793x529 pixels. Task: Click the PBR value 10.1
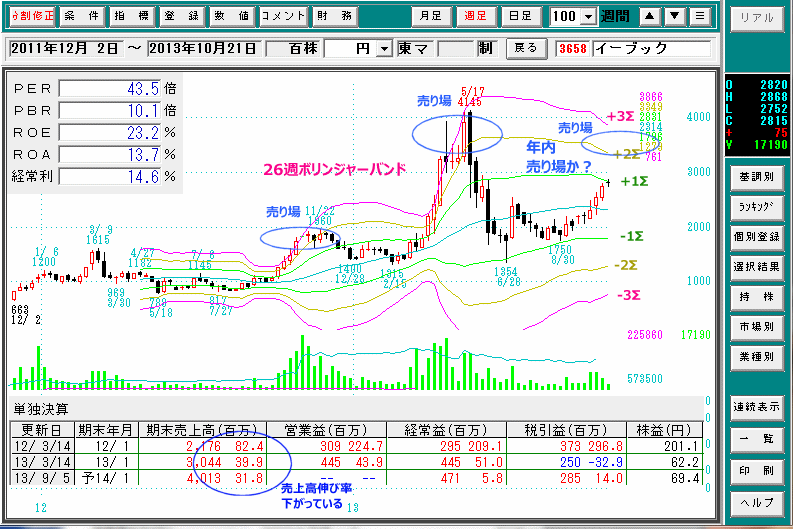click(x=110, y=110)
